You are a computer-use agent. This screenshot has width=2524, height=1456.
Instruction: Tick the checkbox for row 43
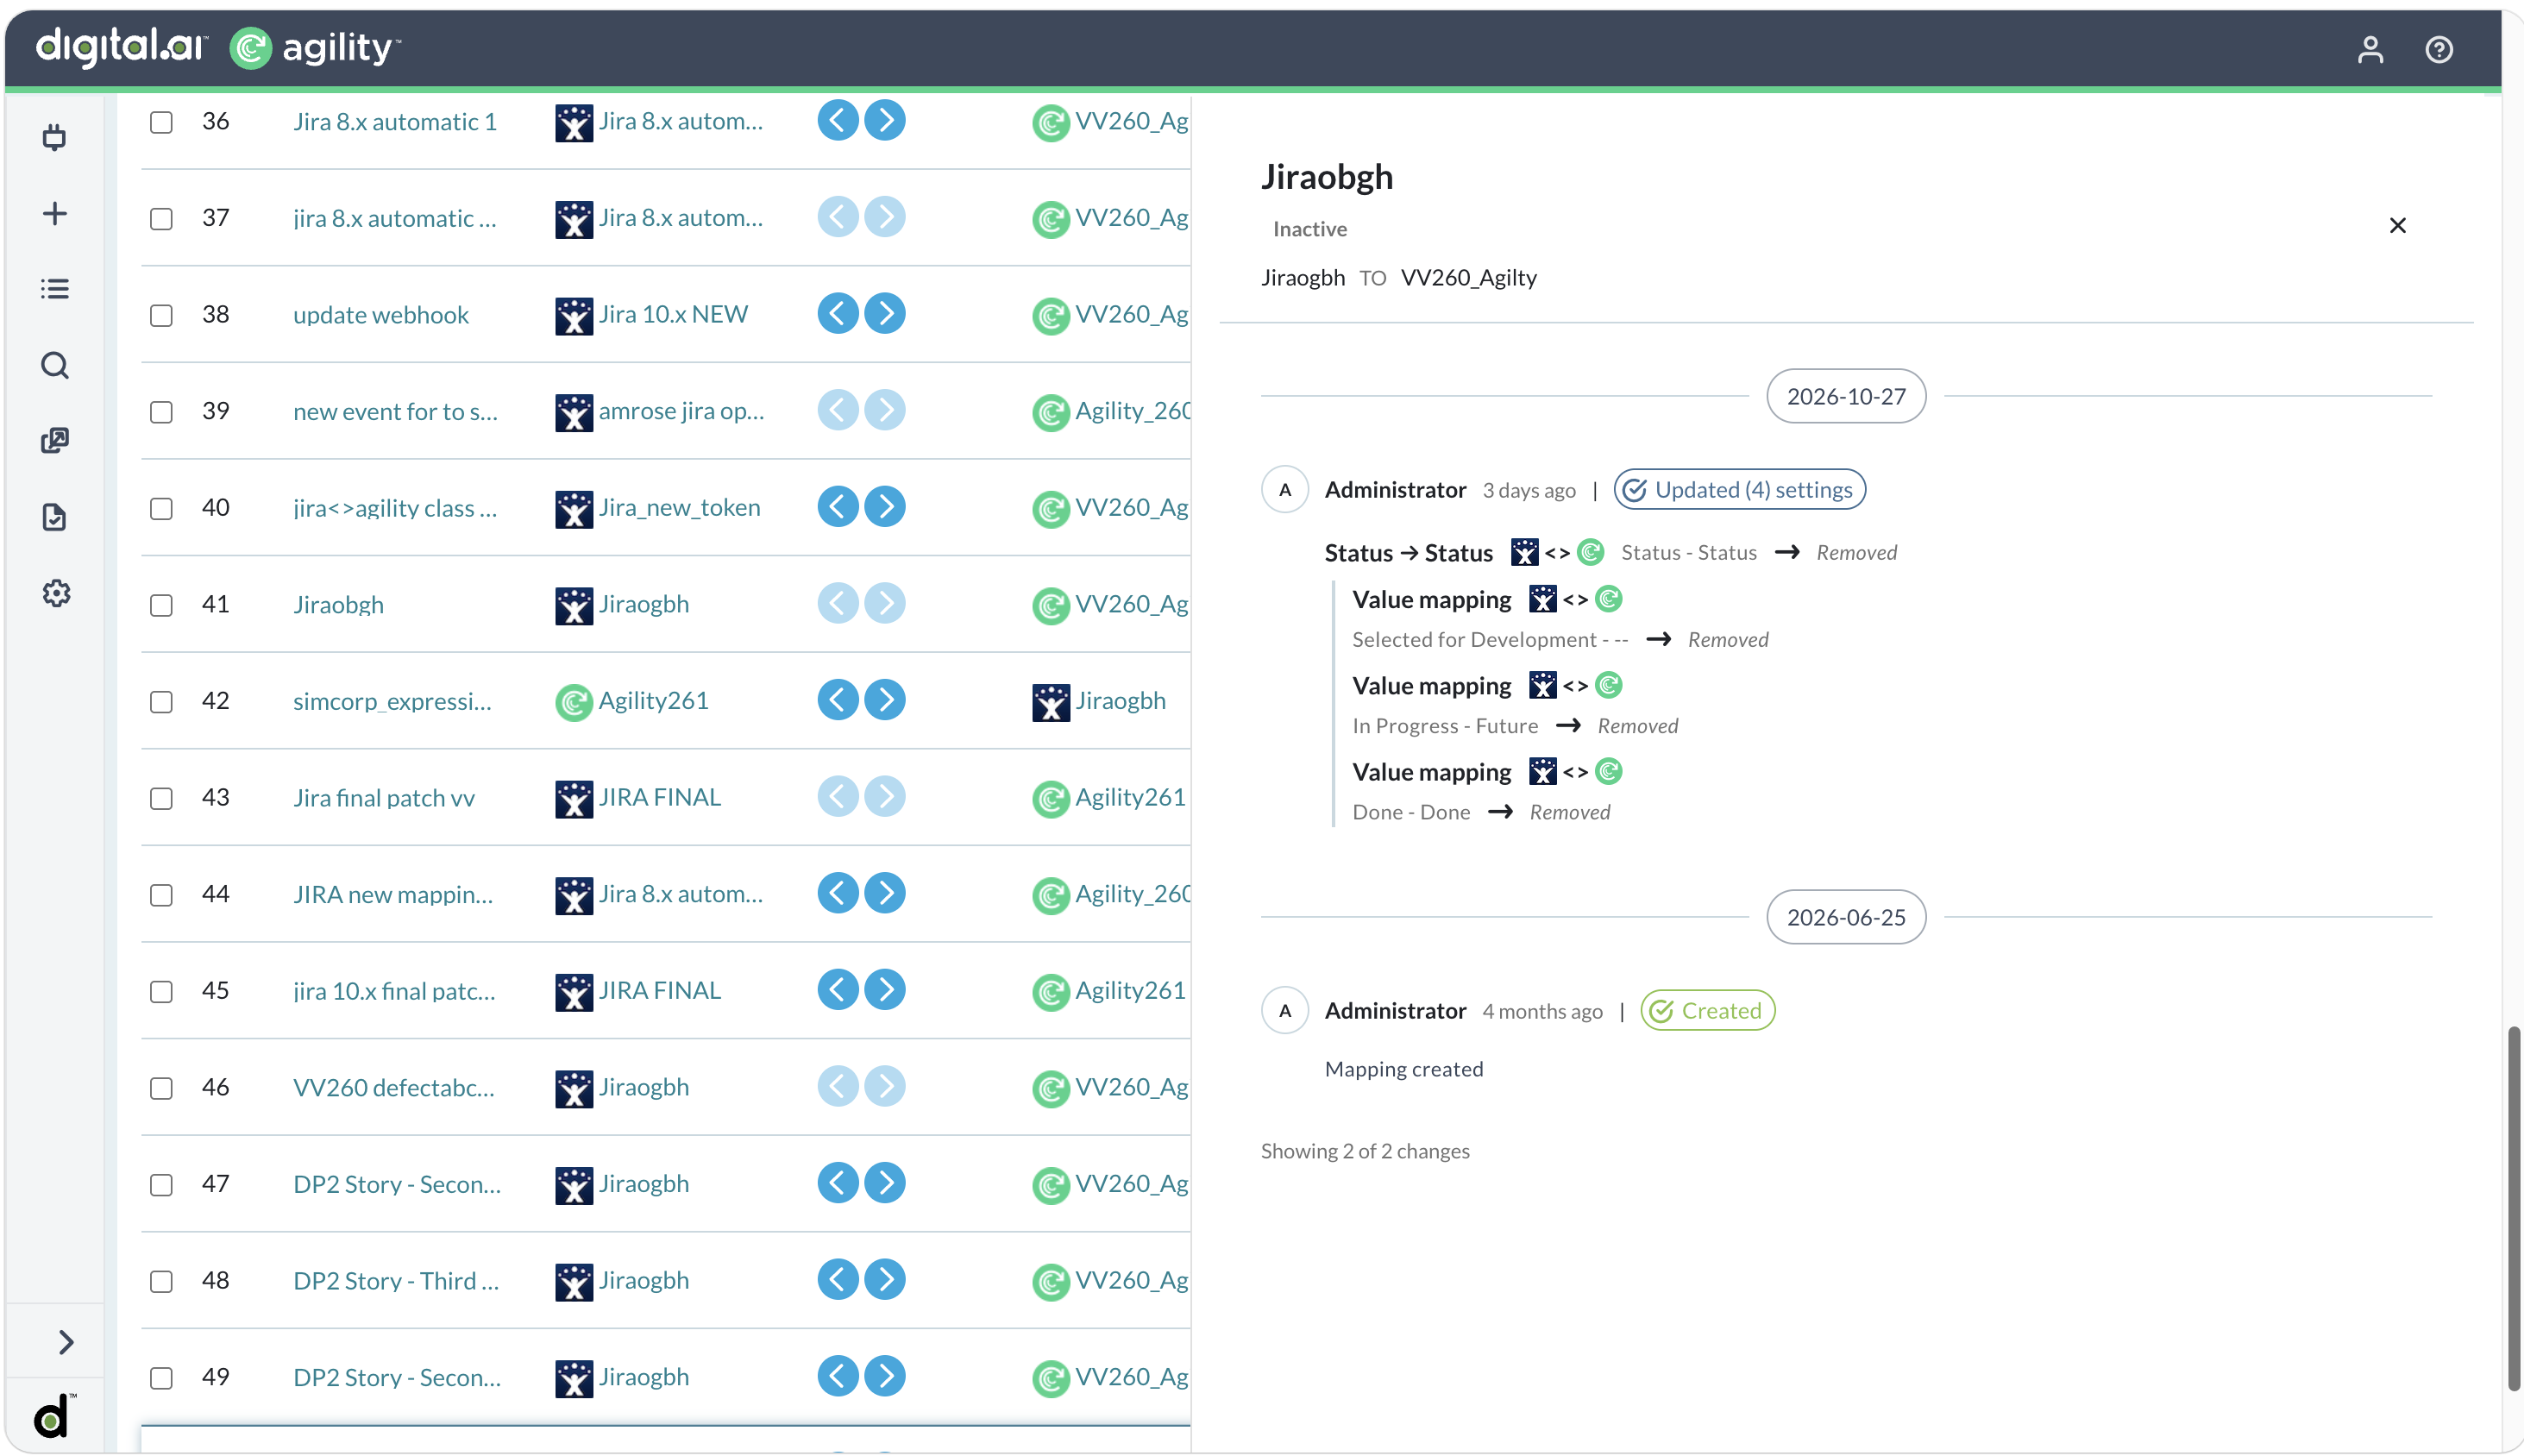161,799
